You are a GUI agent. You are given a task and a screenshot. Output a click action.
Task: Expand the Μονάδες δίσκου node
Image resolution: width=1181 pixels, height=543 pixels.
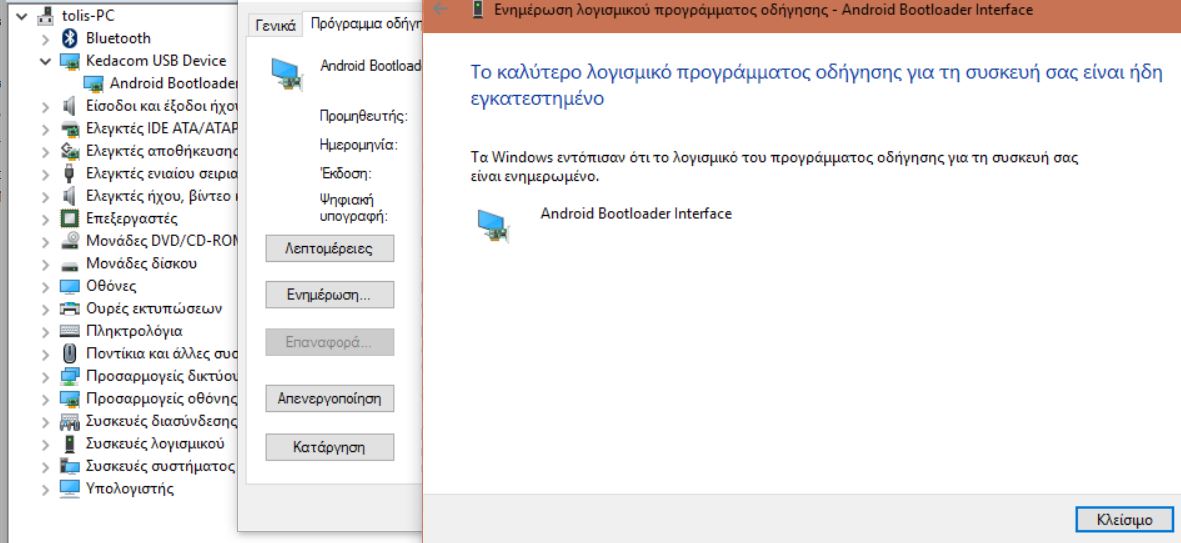pos(46,264)
